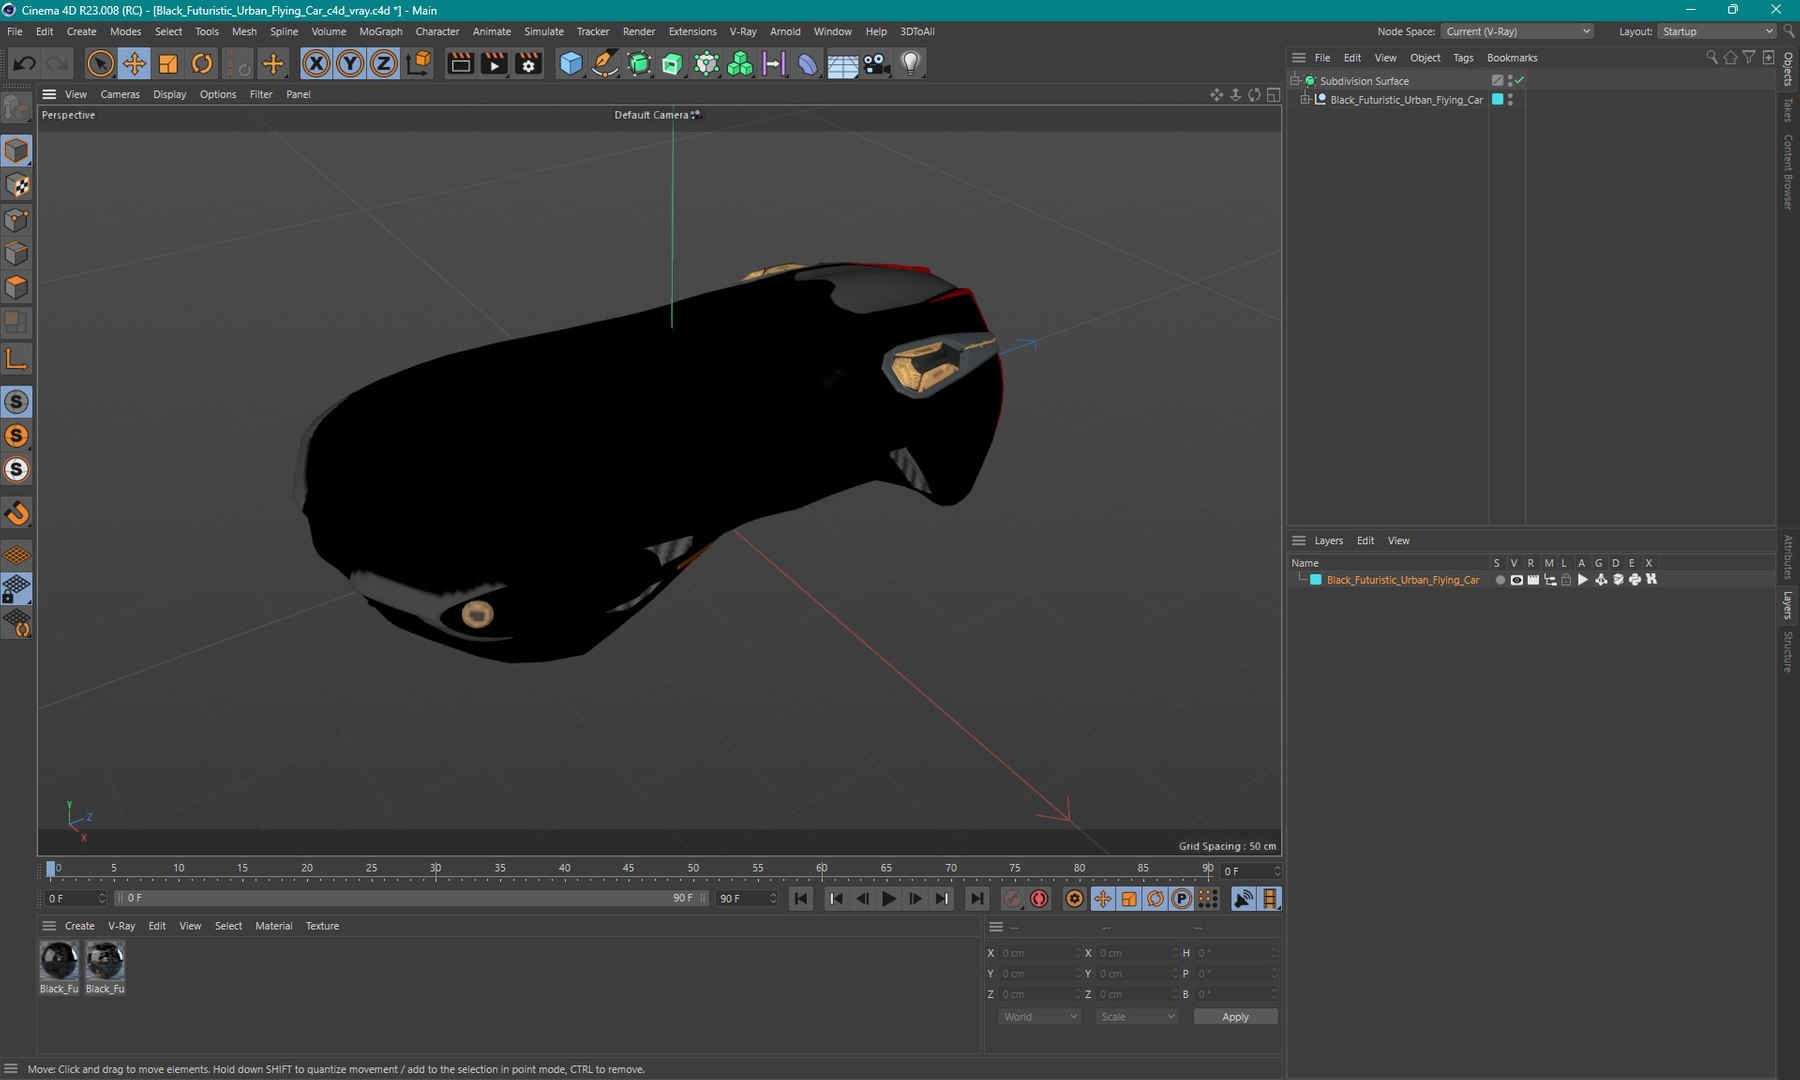The height and width of the screenshot is (1080, 1800).
Task: Open the Layout dropdown showing Startup
Action: 1716,31
